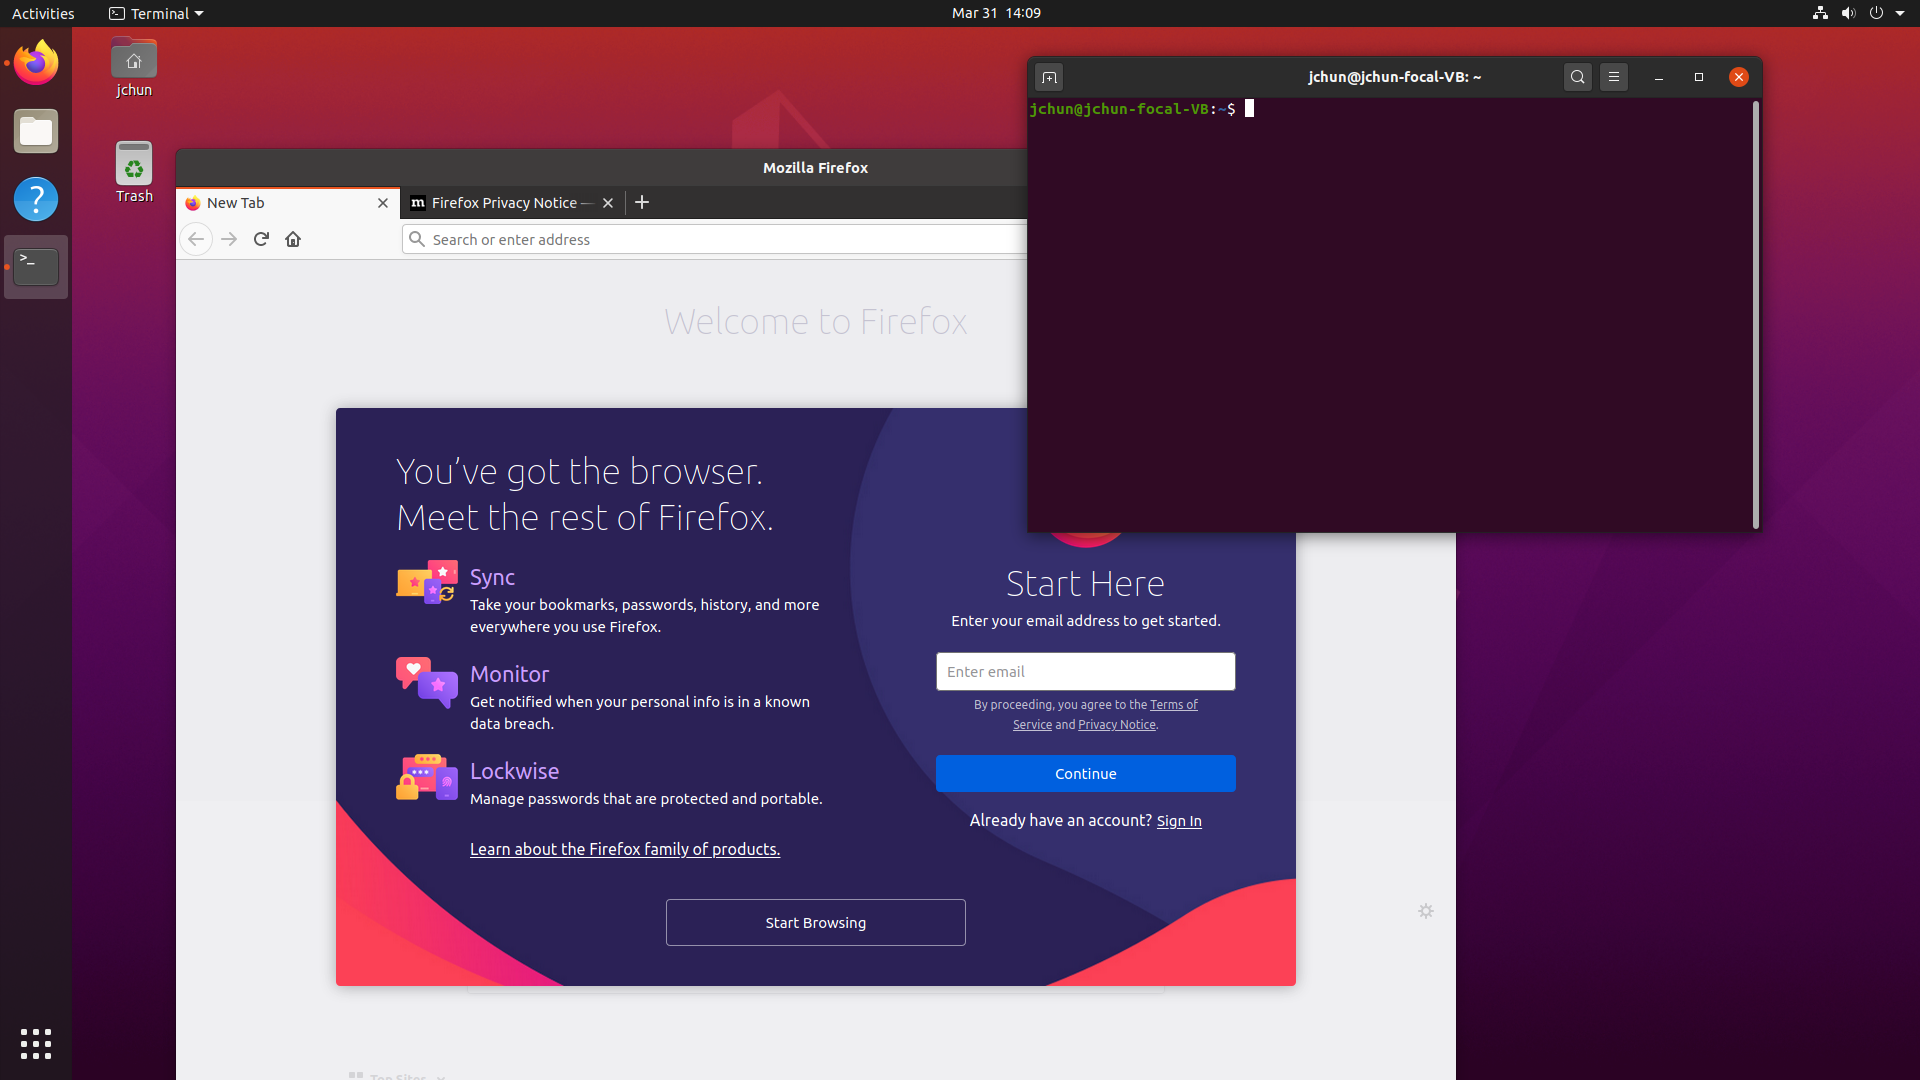Open the clock and calendar dropdown

point(996,13)
